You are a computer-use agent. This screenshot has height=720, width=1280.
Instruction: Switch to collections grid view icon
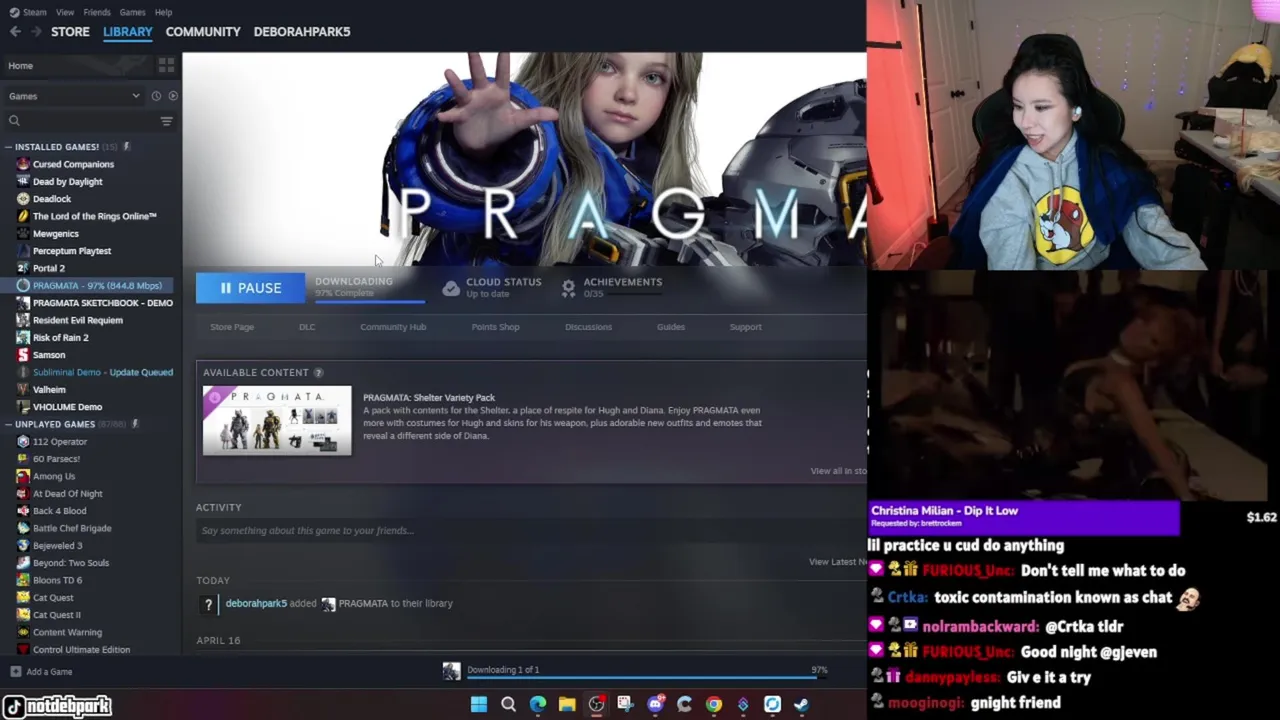pos(166,66)
